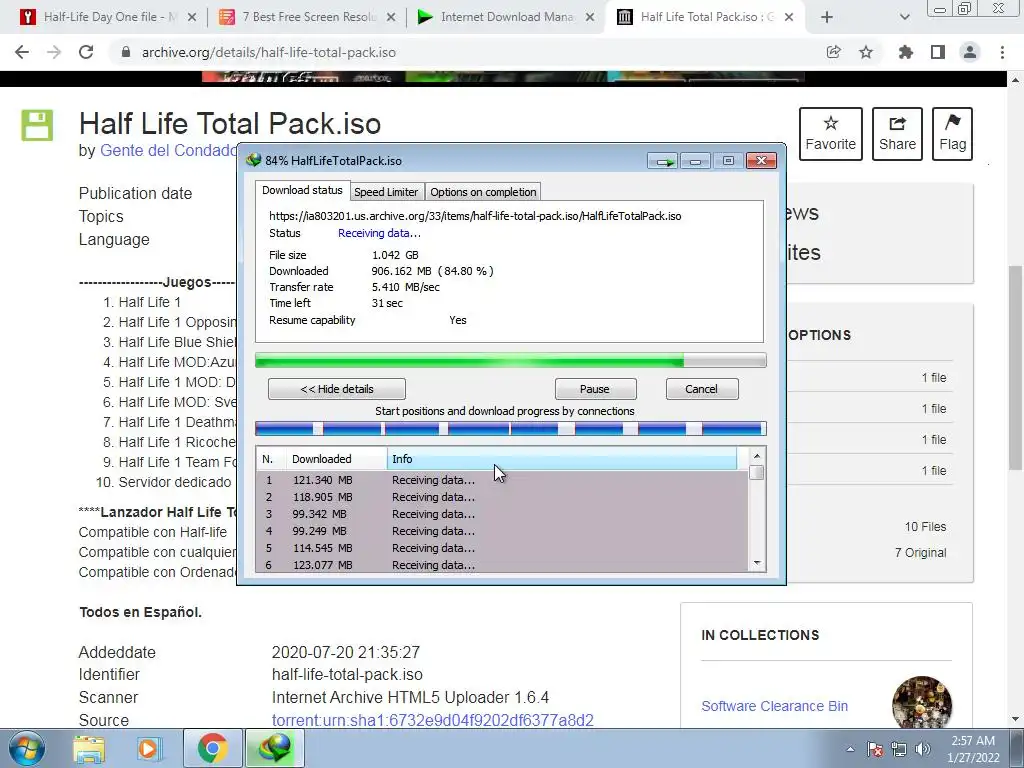The image size is (1024, 768).
Task: Close the Half Life Total Pack.iso tab
Action: point(789,18)
